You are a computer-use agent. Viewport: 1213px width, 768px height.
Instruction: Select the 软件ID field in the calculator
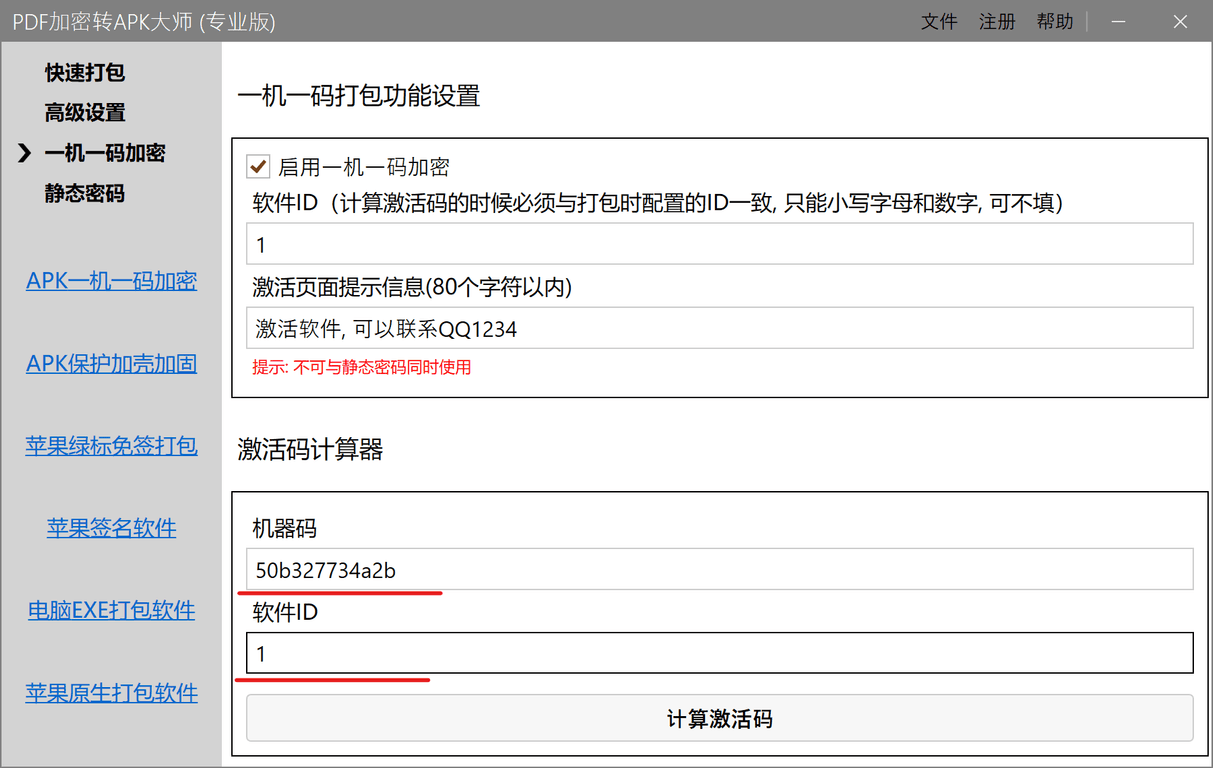click(x=719, y=652)
